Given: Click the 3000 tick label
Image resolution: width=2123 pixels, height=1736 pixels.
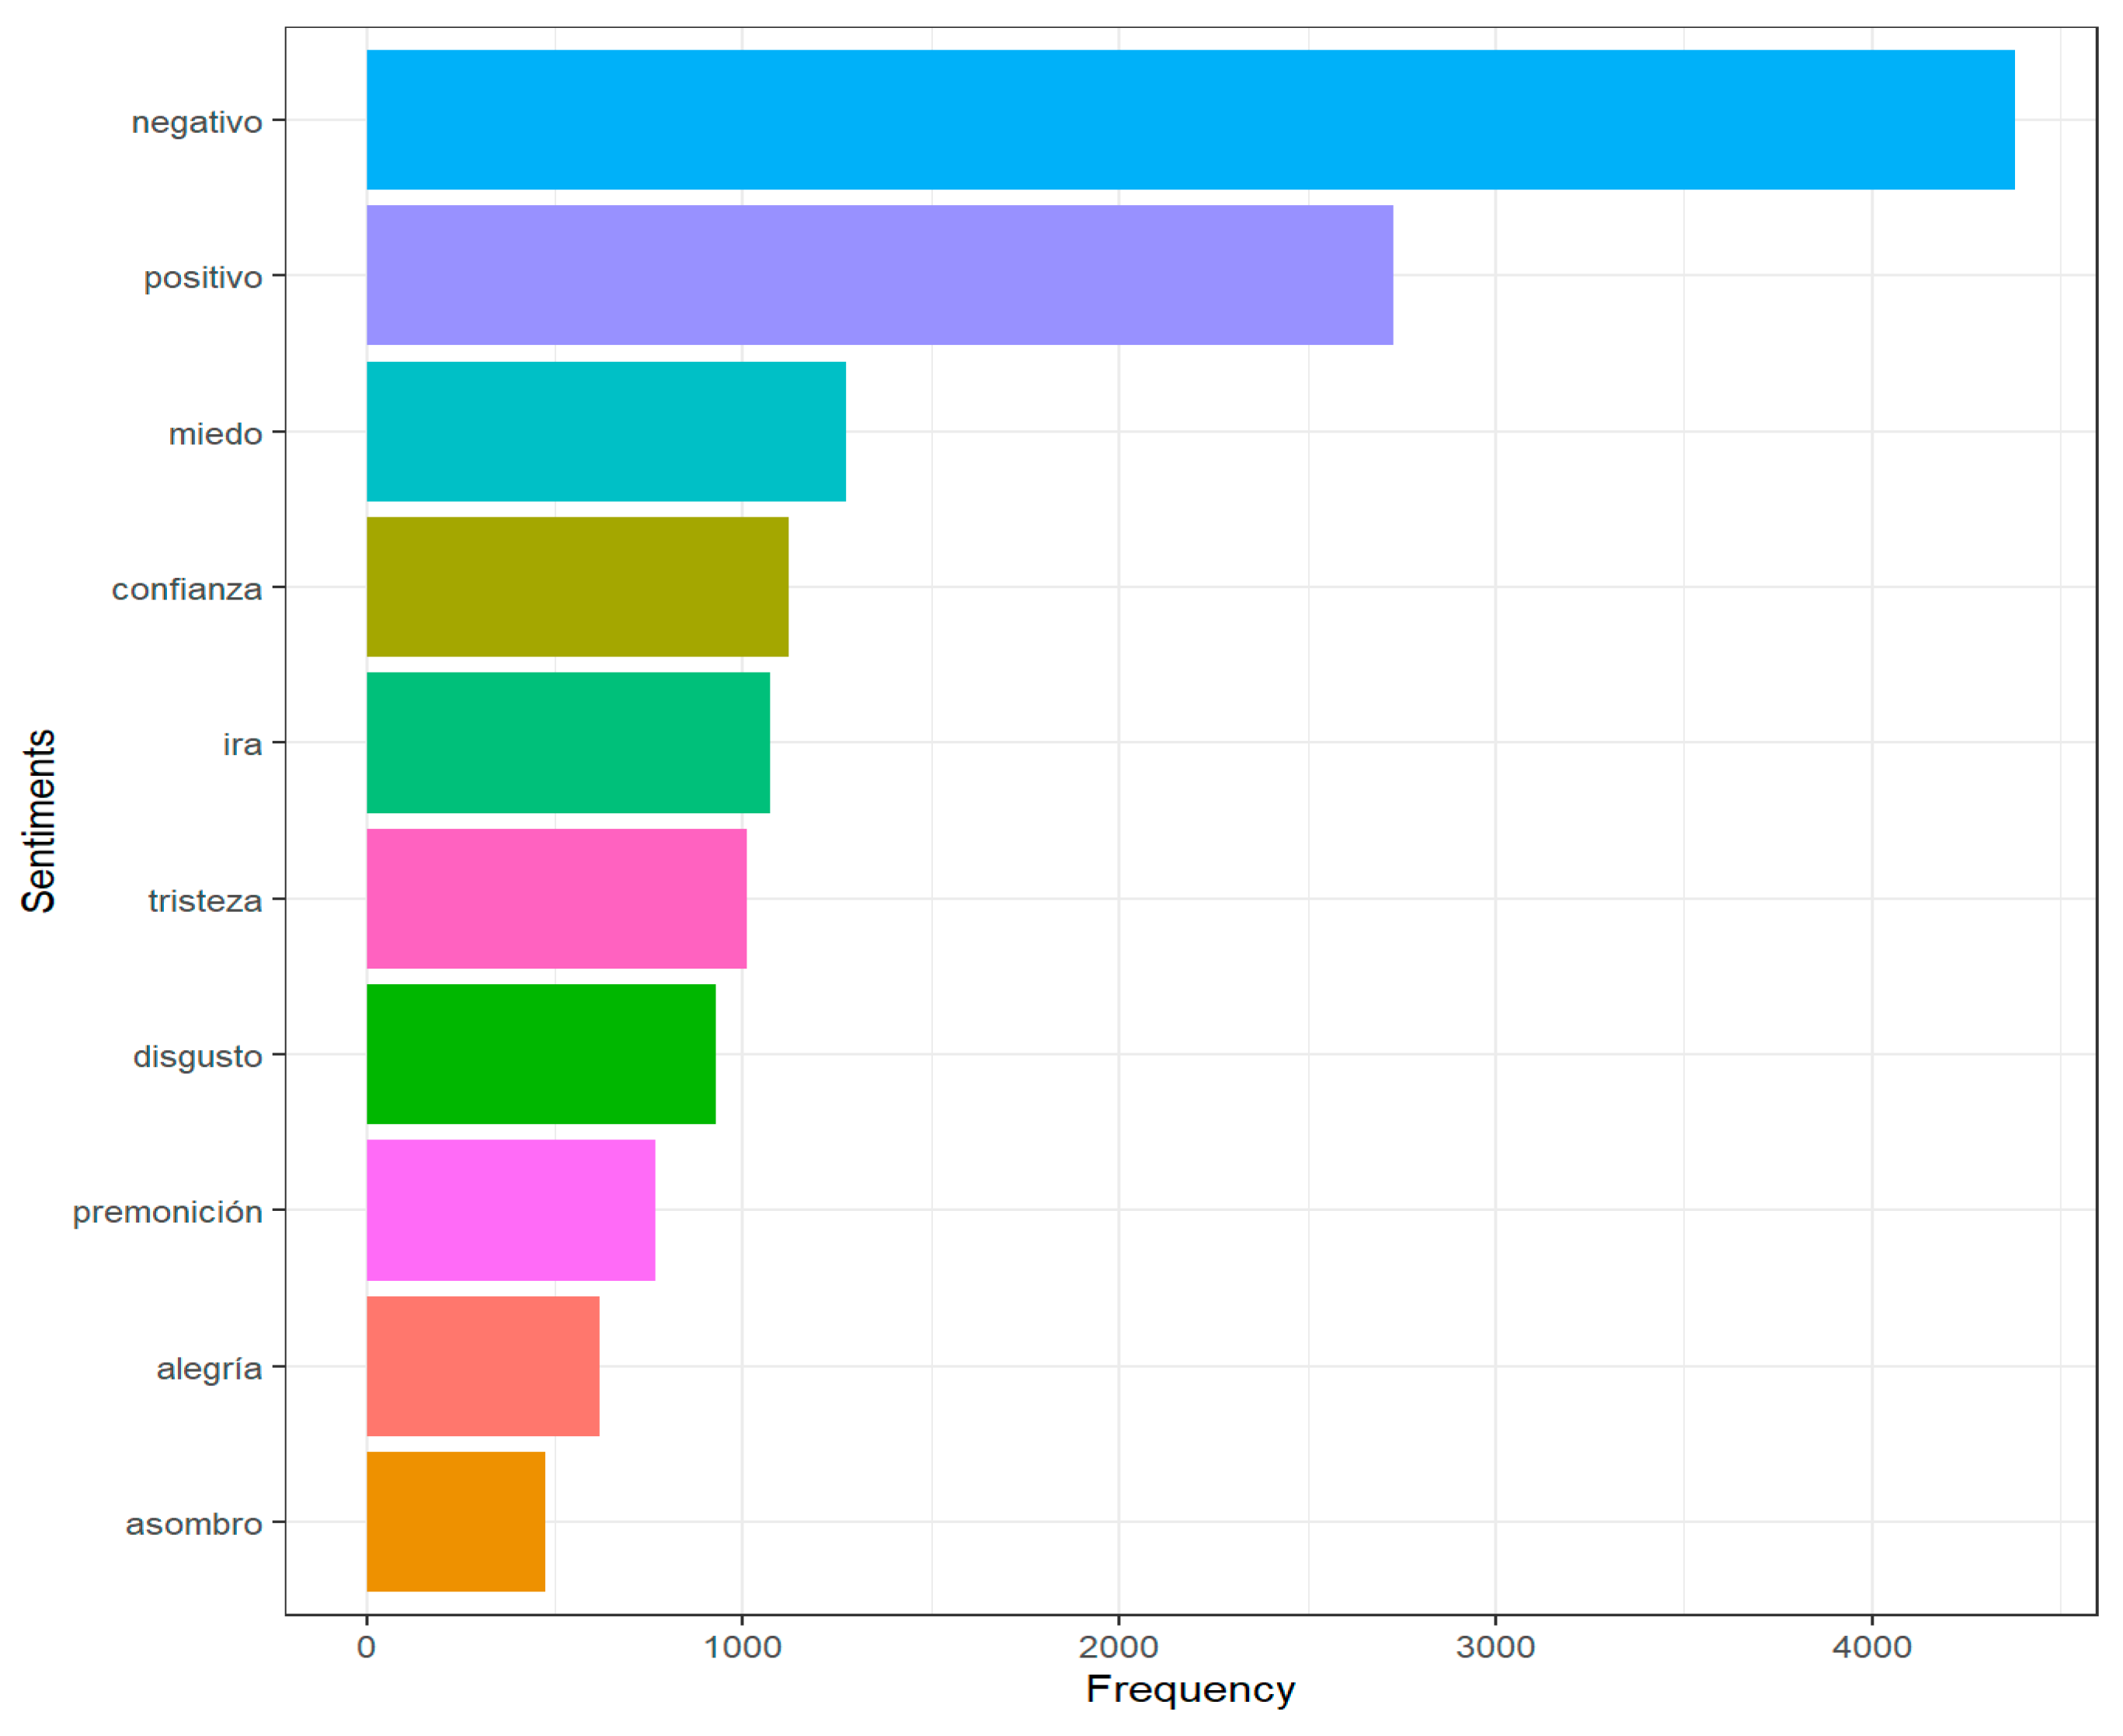Looking at the screenshot, I should pyautogui.click(x=1495, y=1647).
